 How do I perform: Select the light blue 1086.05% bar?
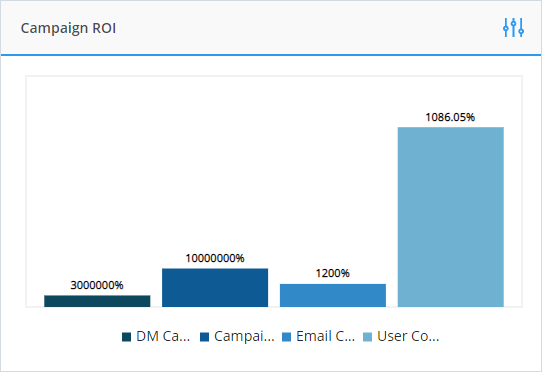[x=451, y=217]
